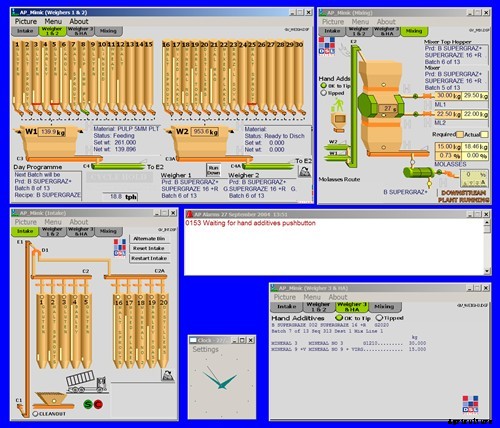Click the Required color swatch

point(460,134)
